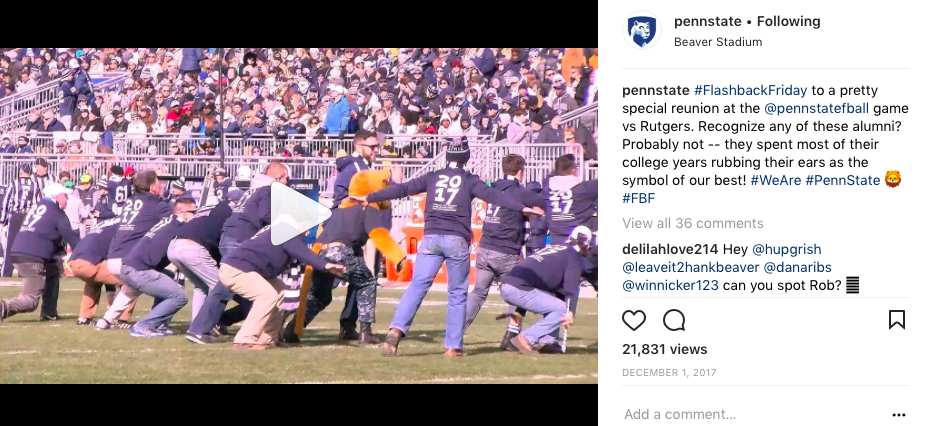Toggle the Following button

tap(789, 21)
